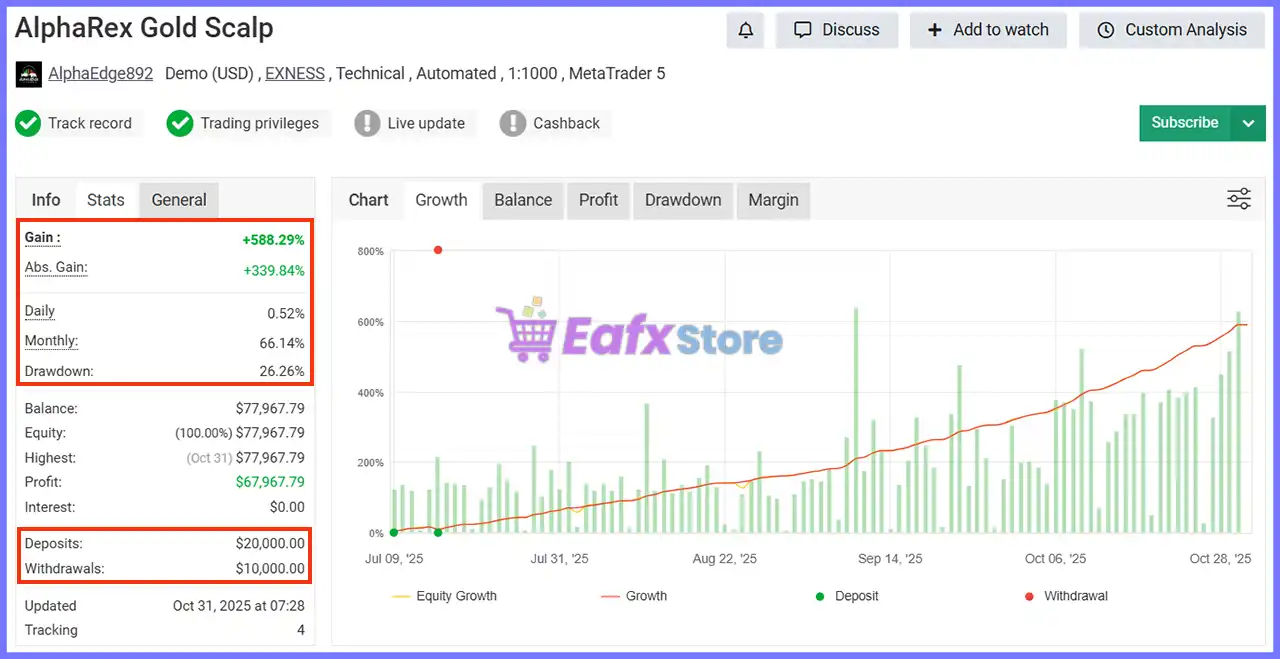1280x659 pixels.
Task: Toggle Equity Growth legend entry
Action: point(444,596)
